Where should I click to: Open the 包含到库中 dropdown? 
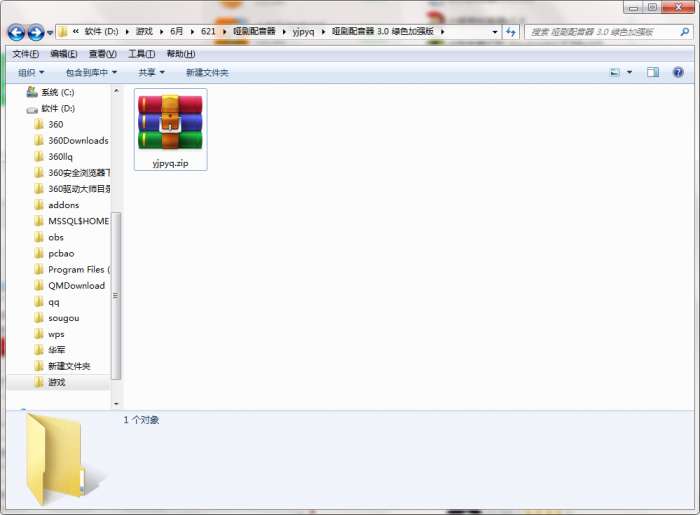pos(91,72)
